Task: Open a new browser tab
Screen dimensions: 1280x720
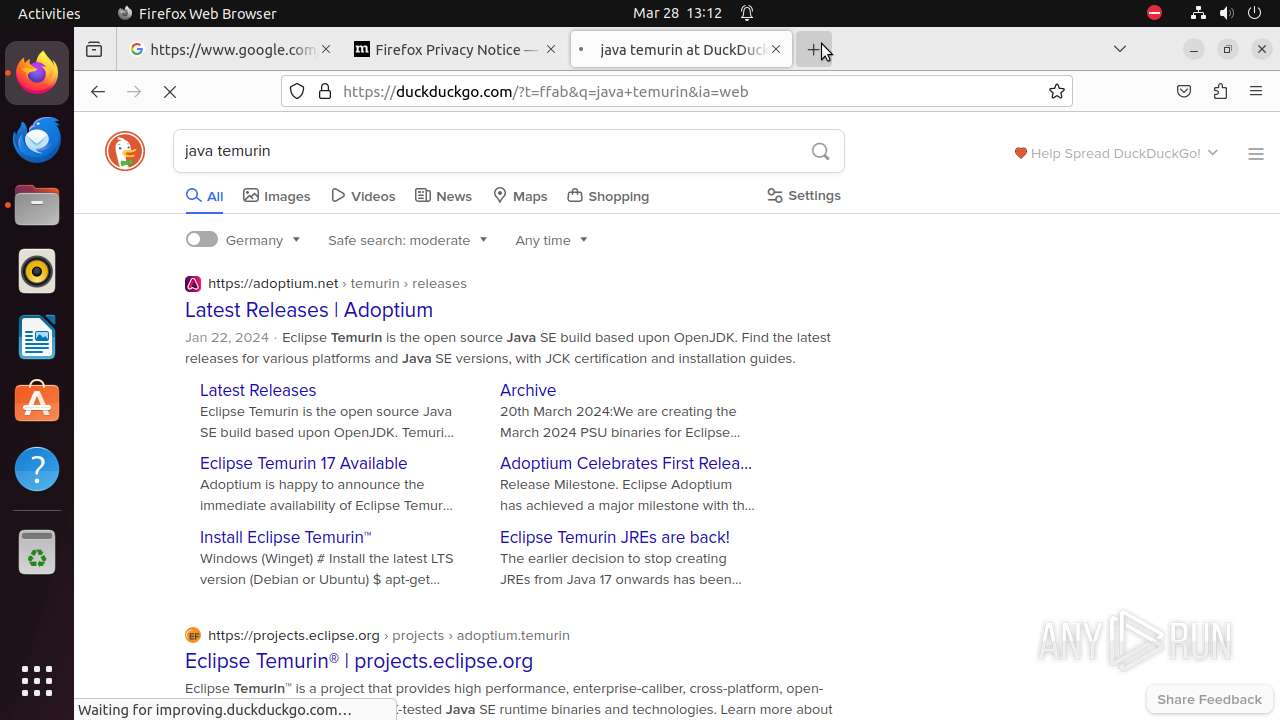Action: tap(814, 49)
